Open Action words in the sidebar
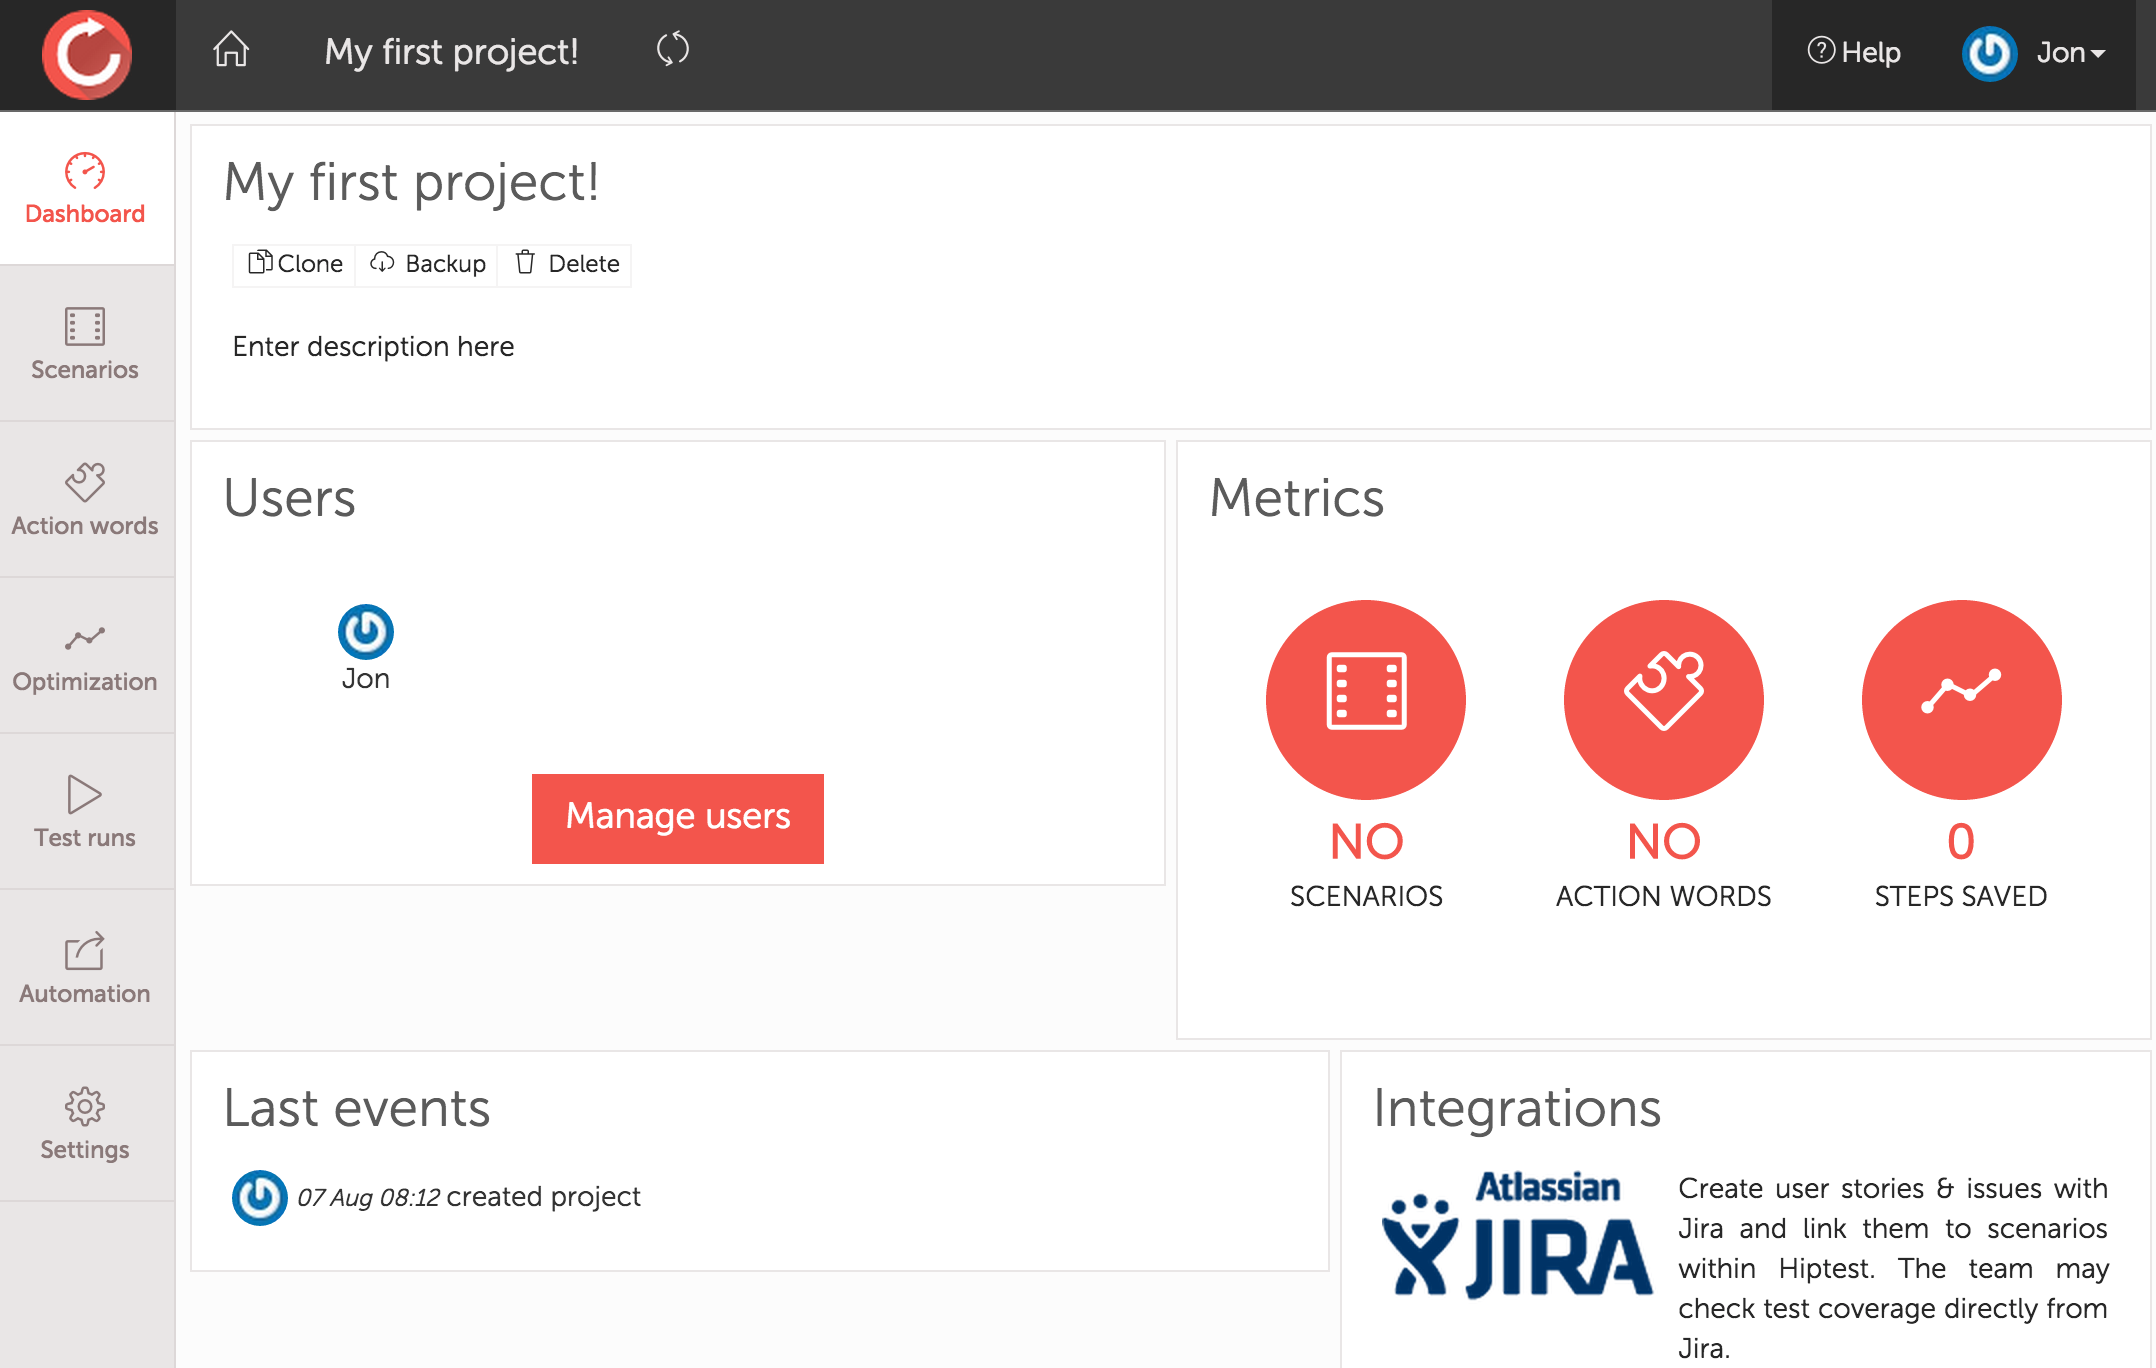The width and height of the screenshot is (2156, 1368). (85, 500)
